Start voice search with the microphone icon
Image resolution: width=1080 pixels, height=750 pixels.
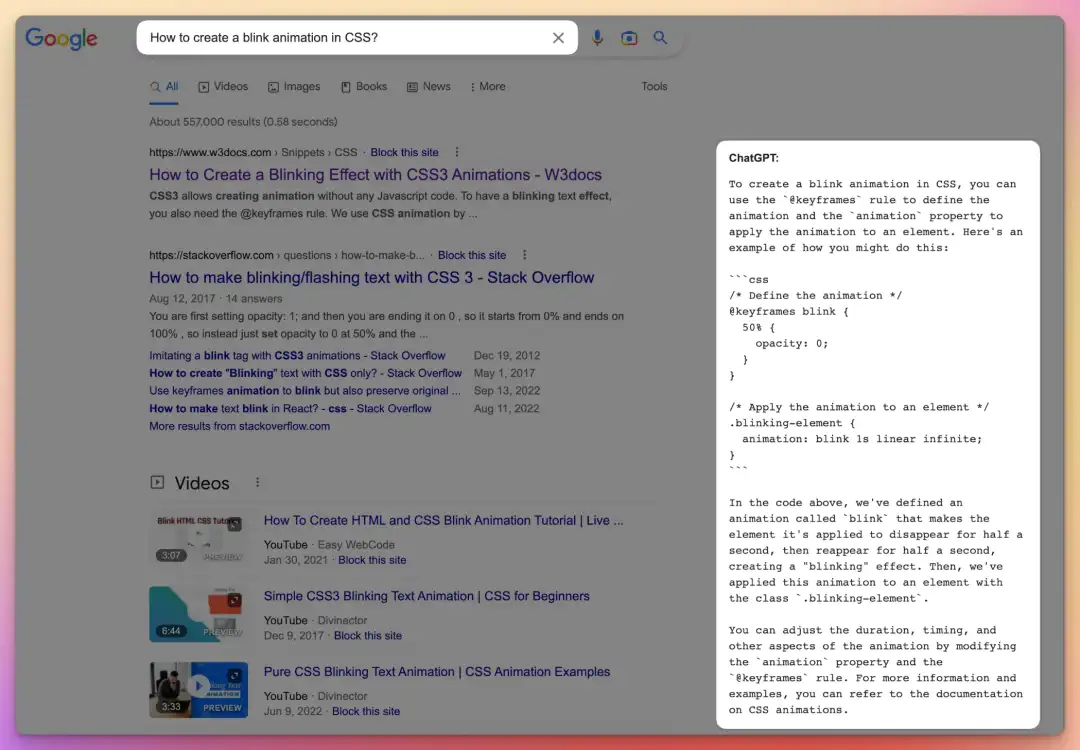click(x=597, y=38)
